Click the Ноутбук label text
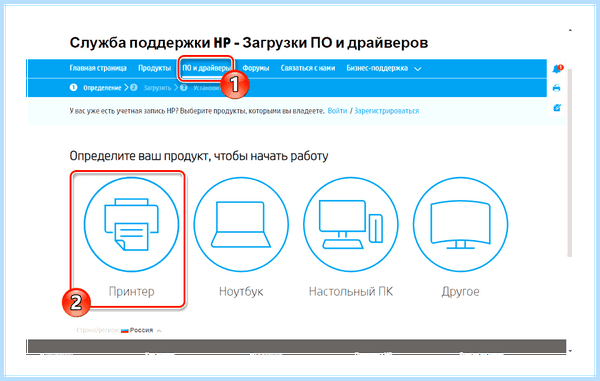Screen dimensions: 600x381 click(x=241, y=291)
